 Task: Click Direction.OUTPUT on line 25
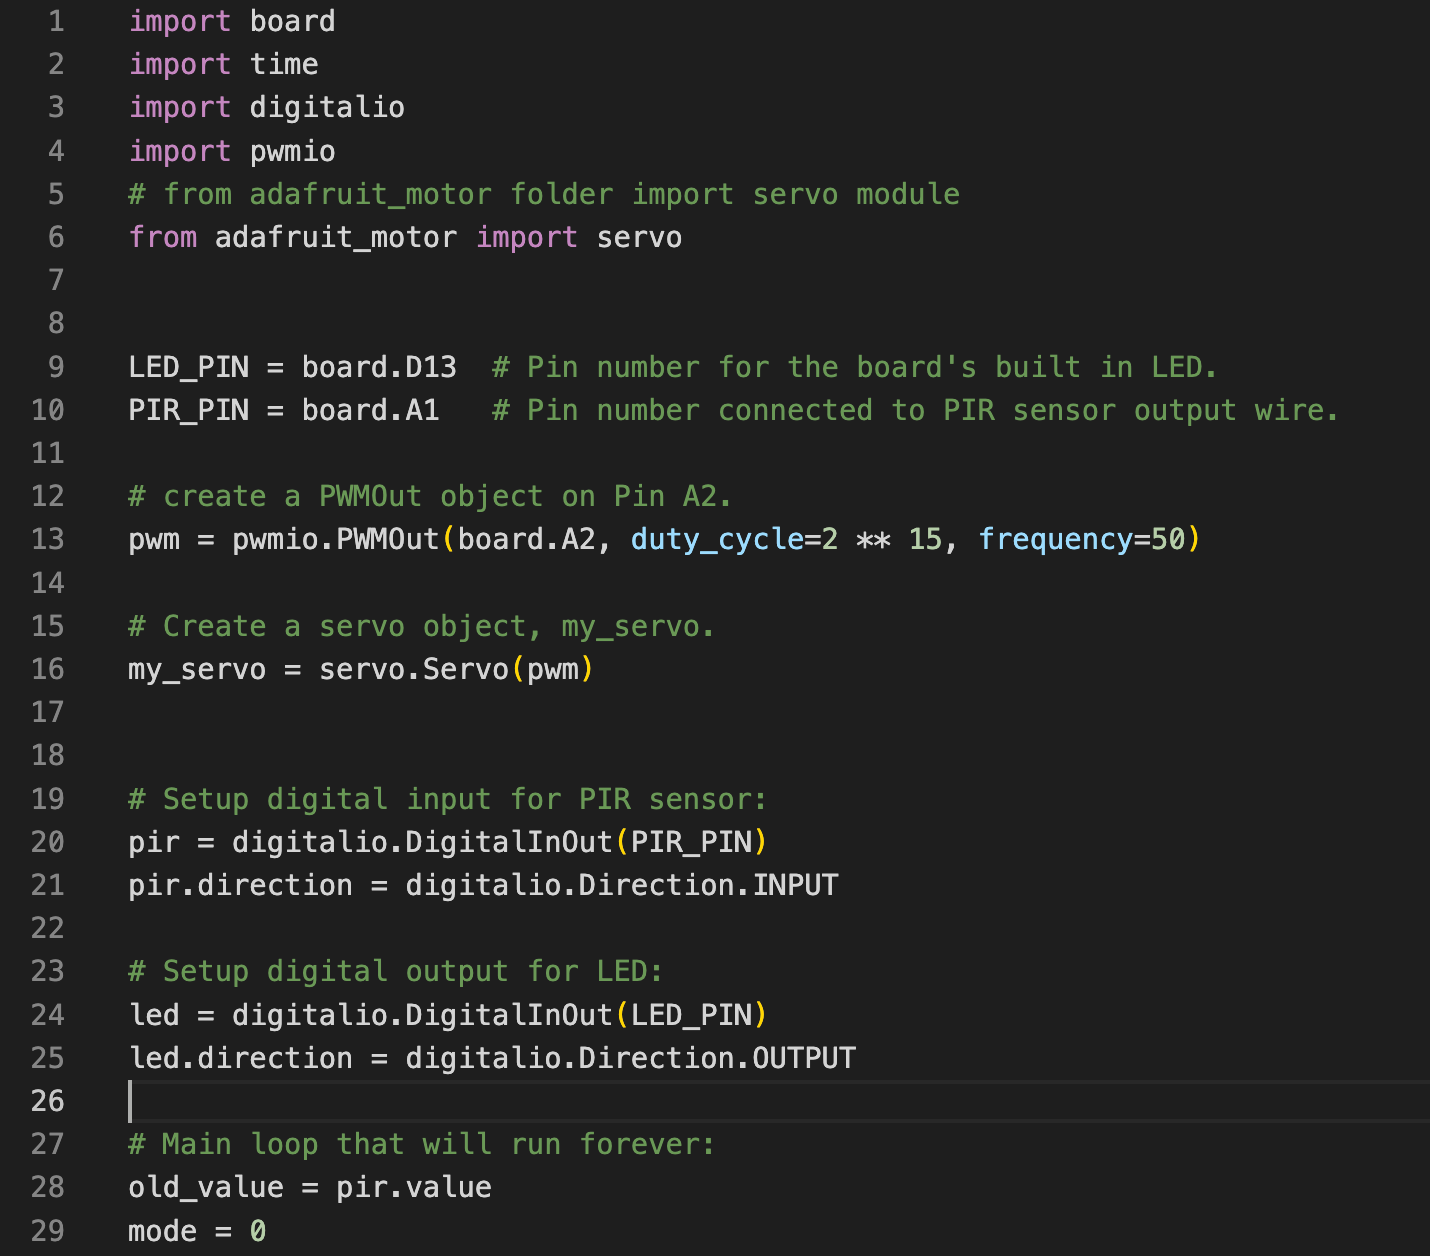(717, 1058)
